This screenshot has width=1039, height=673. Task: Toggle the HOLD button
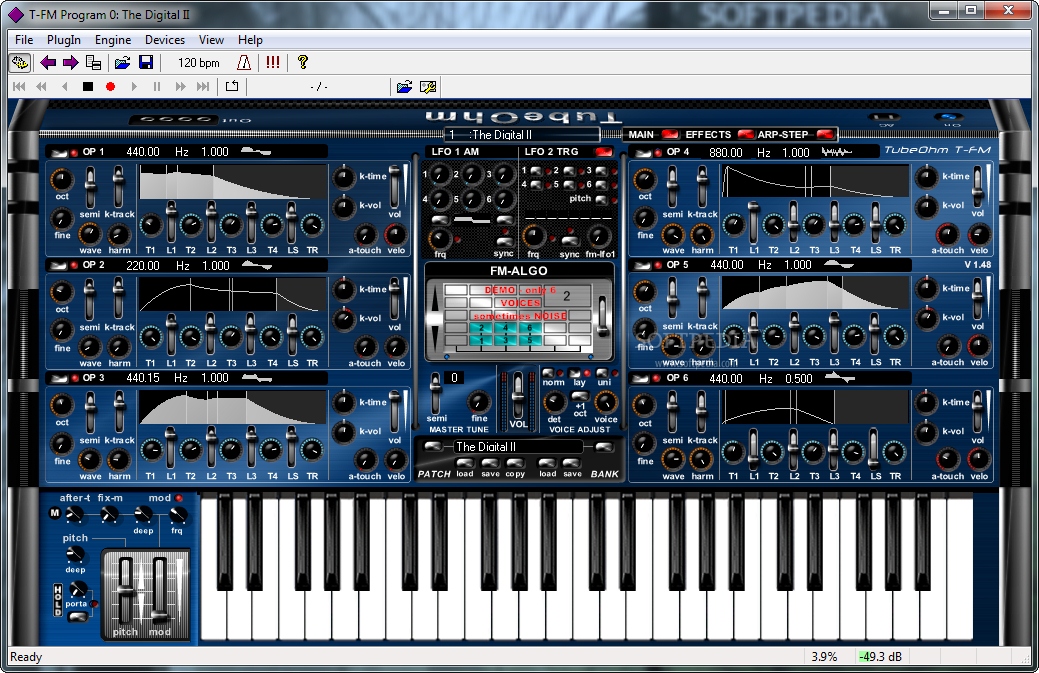tap(58, 599)
